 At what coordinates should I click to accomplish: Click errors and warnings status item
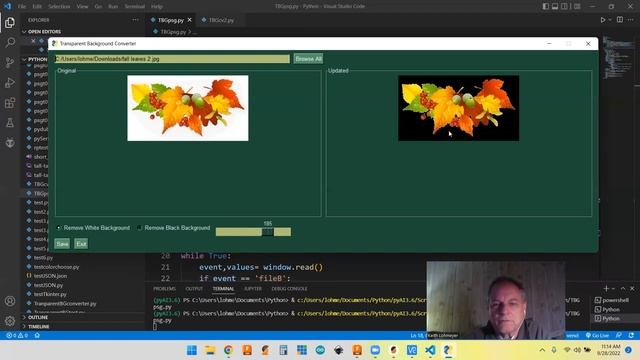coord(17,335)
